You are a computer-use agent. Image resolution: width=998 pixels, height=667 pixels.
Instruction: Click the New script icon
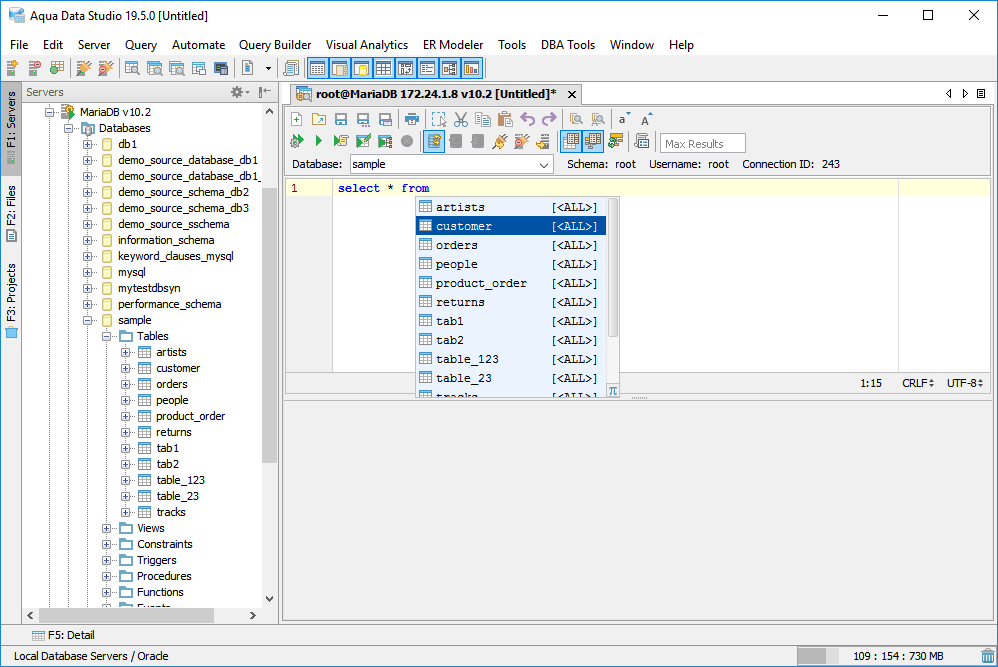(x=296, y=119)
